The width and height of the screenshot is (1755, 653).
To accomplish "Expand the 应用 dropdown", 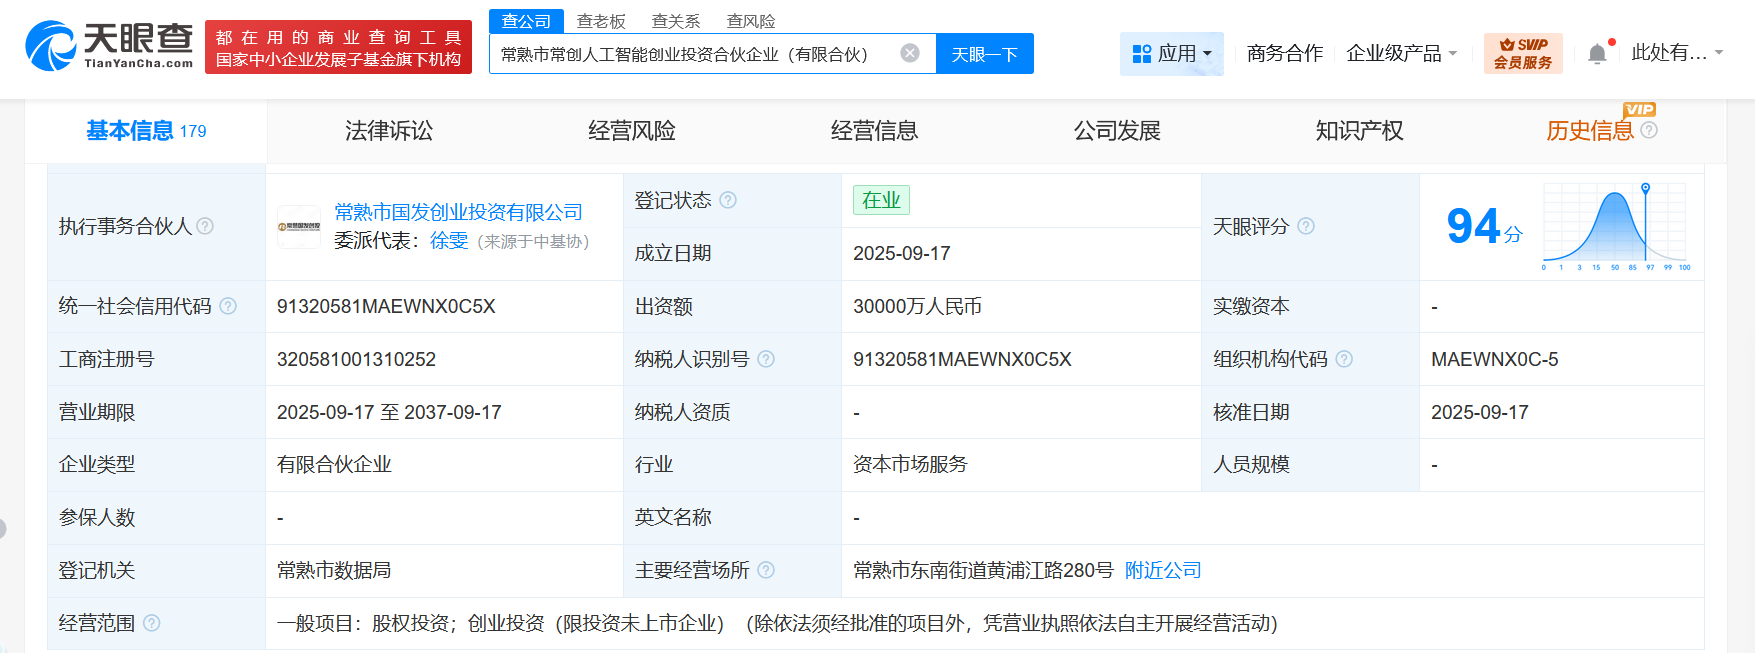I will click(1171, 53).
